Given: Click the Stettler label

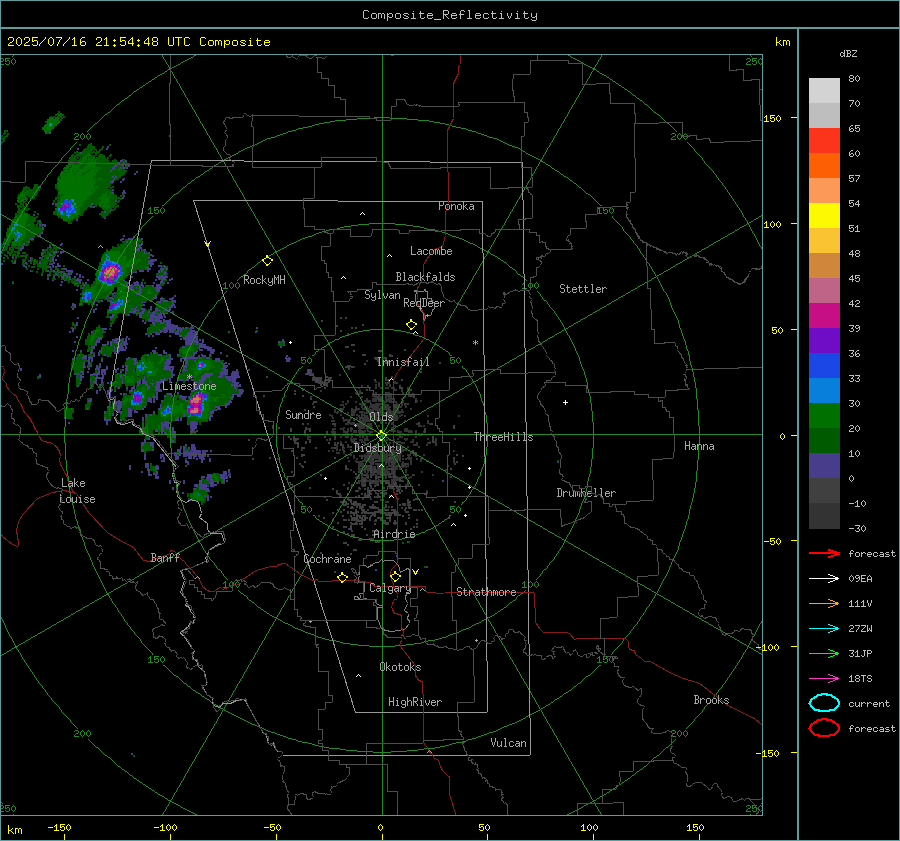Looking at the screenshot, I should (x=583, y=289).
